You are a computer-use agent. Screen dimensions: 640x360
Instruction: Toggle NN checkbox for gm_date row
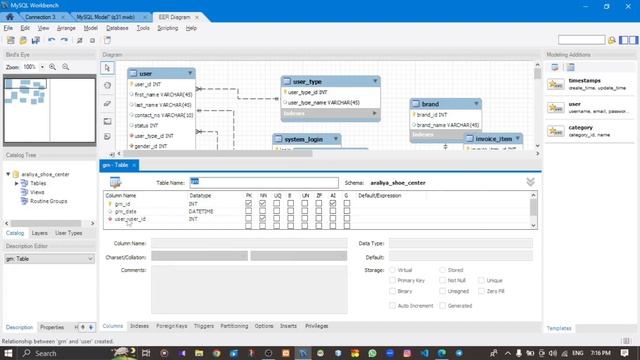click(x=262, y=211)
